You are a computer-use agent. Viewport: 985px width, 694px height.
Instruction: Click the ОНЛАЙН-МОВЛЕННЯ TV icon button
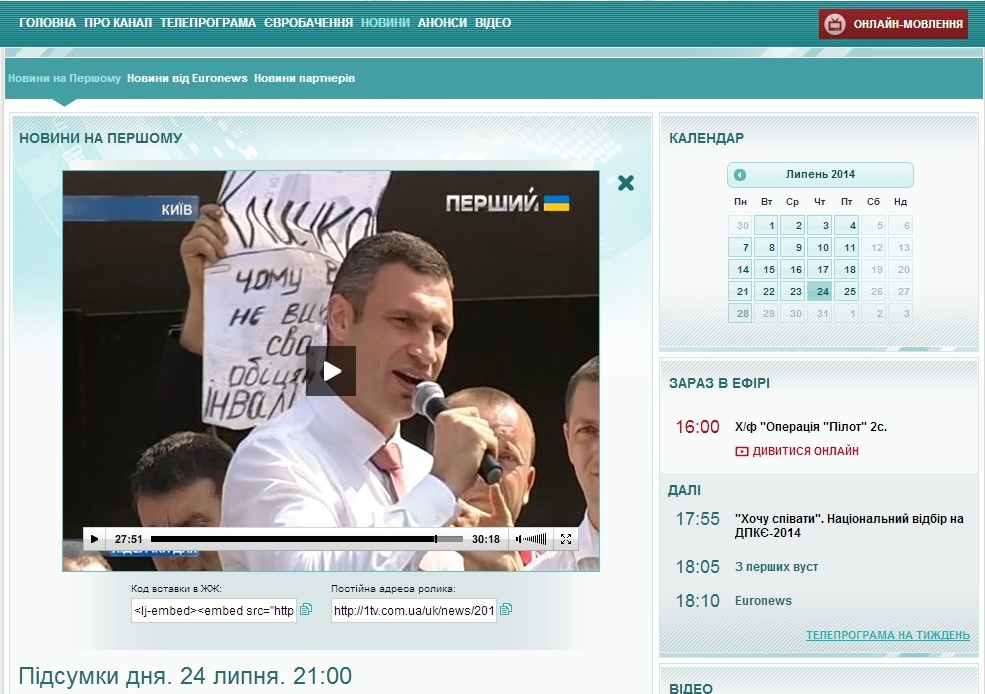834,24
